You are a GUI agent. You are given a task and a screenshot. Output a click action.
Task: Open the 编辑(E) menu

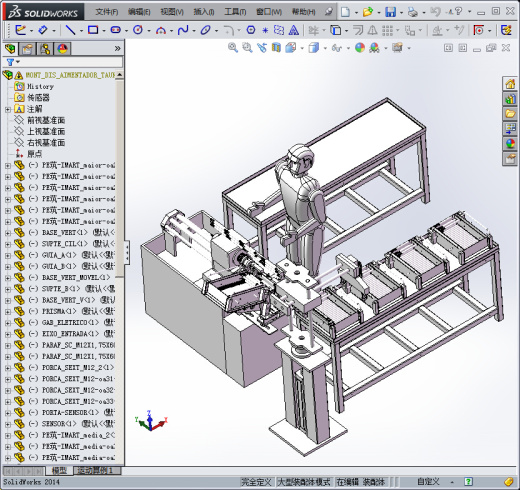pyautogui.click(x=139, y=12)
